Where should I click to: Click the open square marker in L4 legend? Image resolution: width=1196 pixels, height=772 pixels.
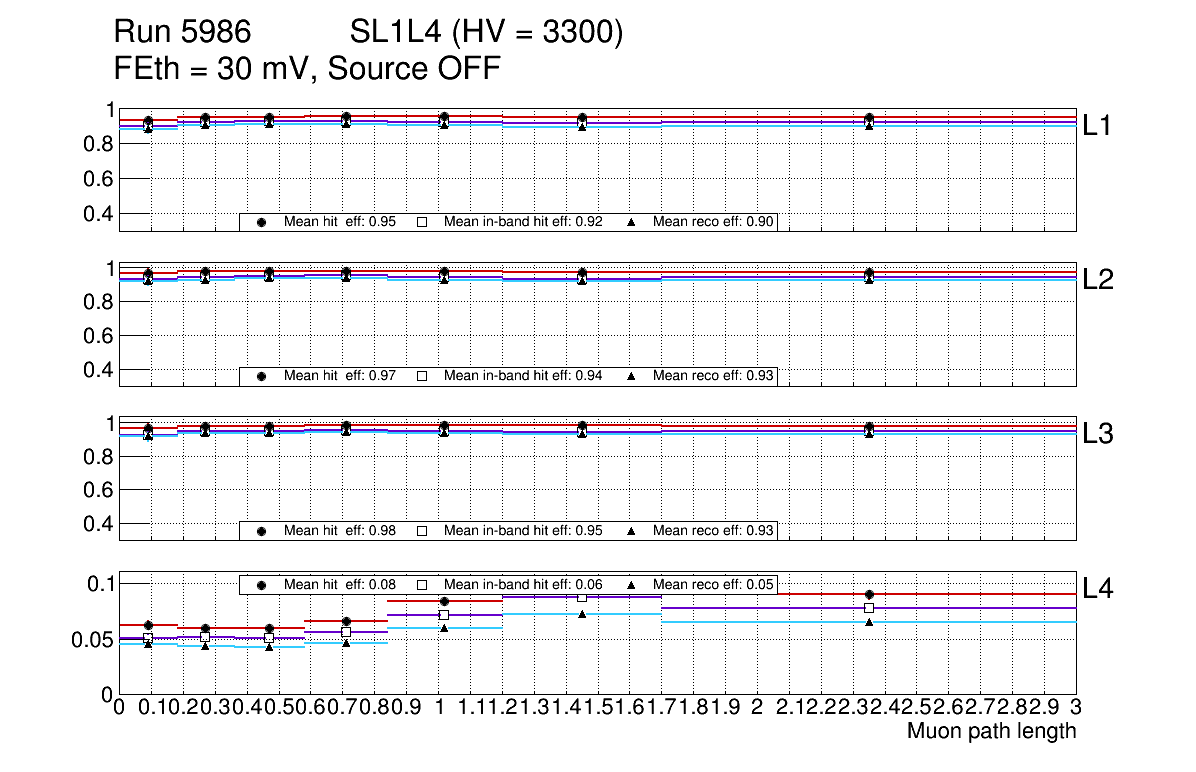click(x=422, y=585)
